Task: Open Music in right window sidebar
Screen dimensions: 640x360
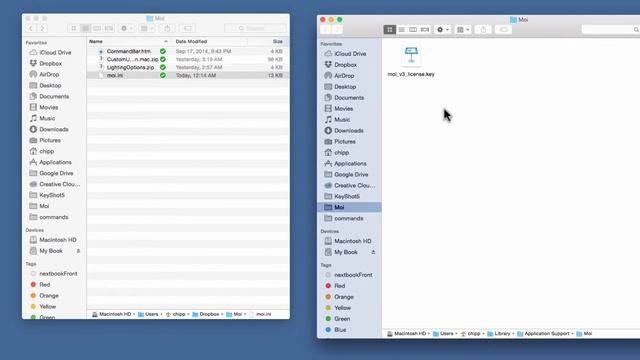Action: [x=342, y=120]
